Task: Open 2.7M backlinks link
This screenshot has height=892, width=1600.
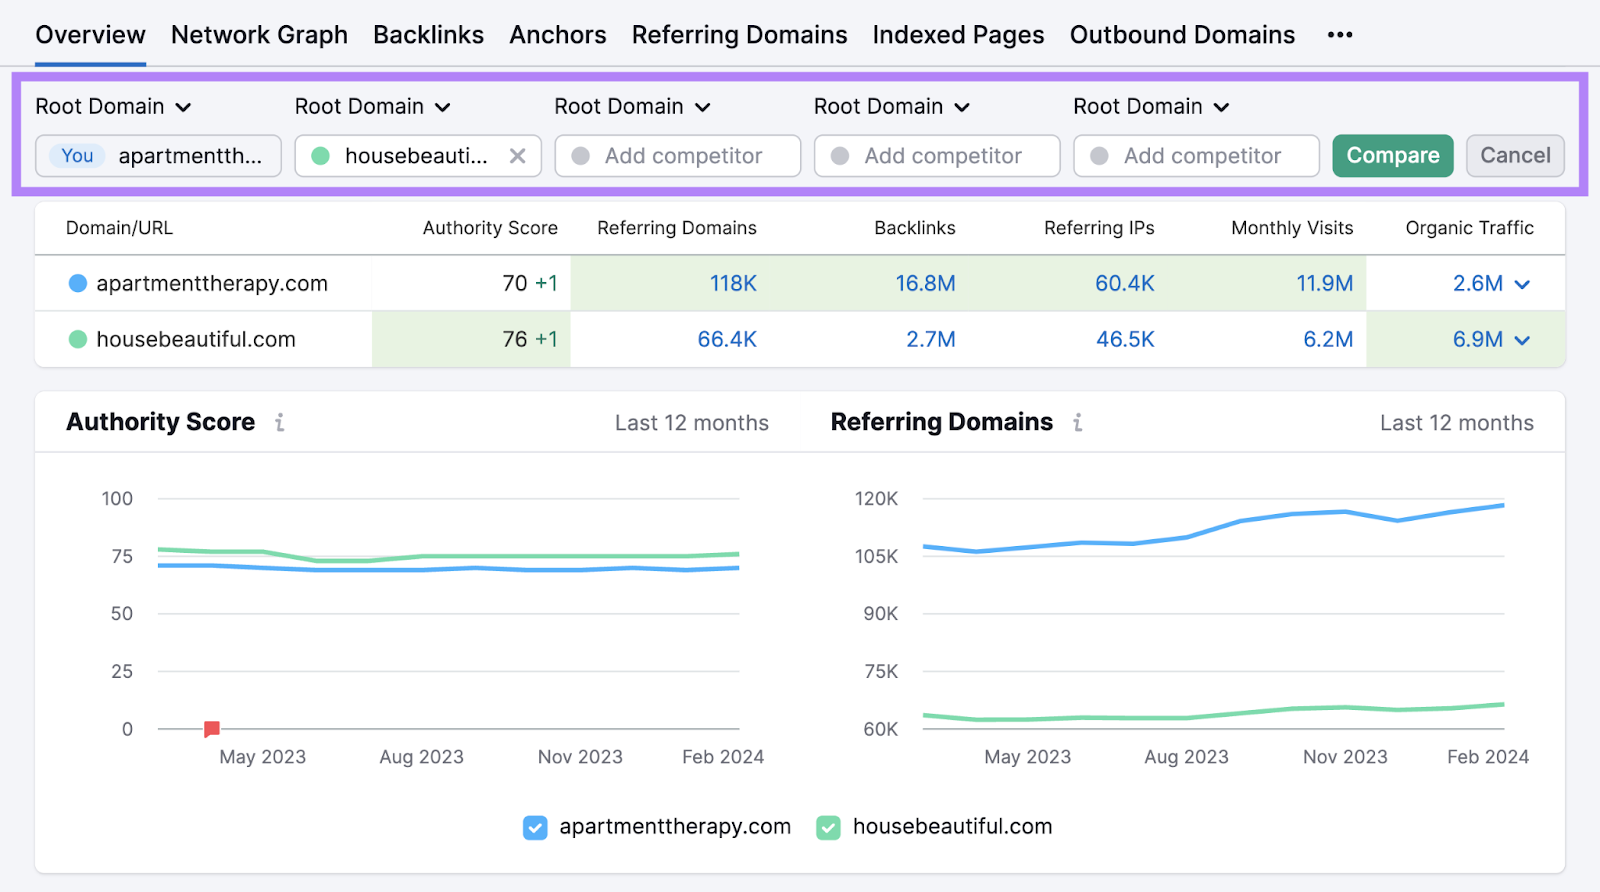Action: [x=930, y=339]
